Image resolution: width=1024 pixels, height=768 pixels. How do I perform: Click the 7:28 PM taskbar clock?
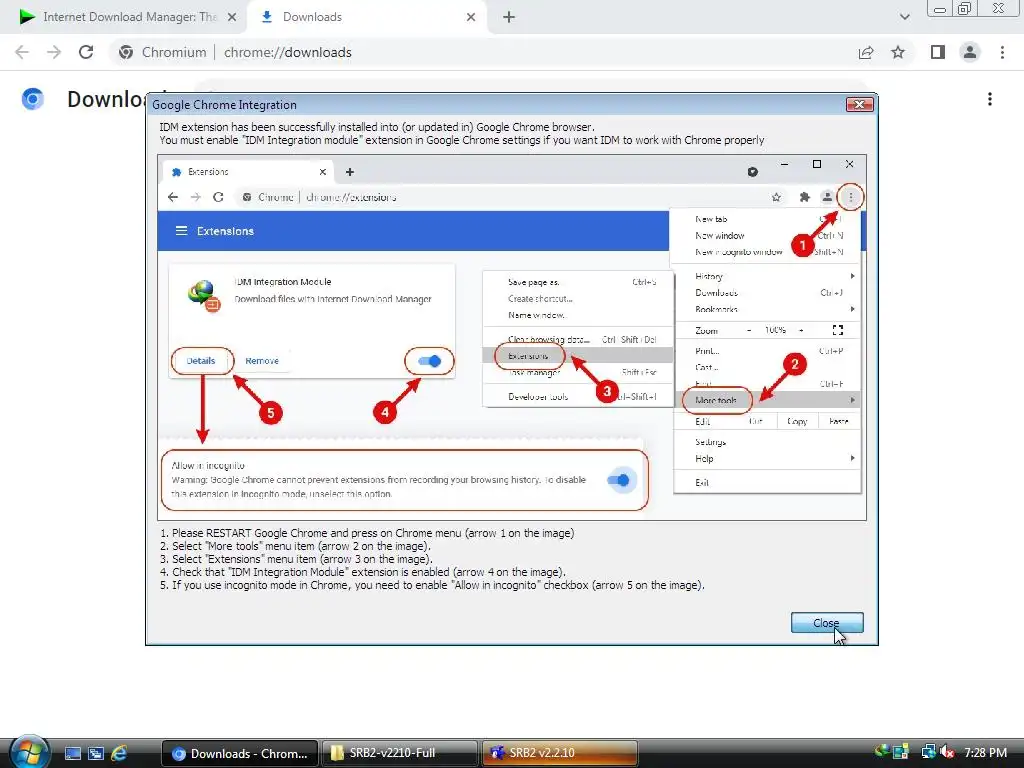click(985, 753)
